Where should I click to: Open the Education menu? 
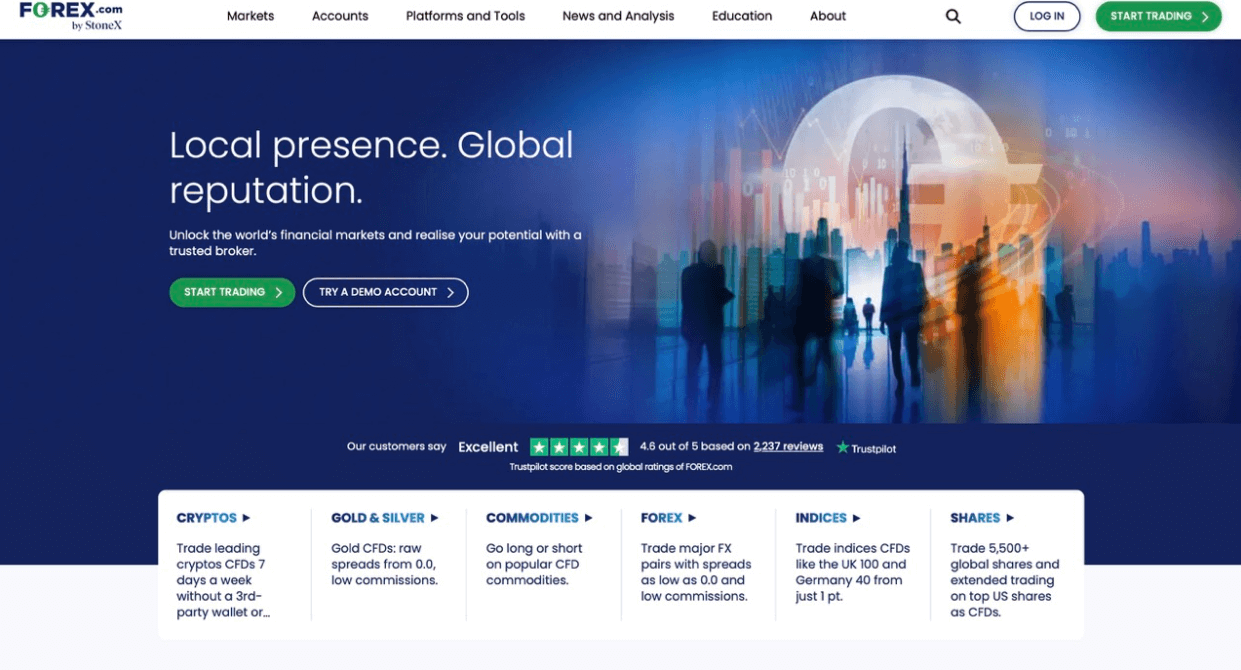742,16
